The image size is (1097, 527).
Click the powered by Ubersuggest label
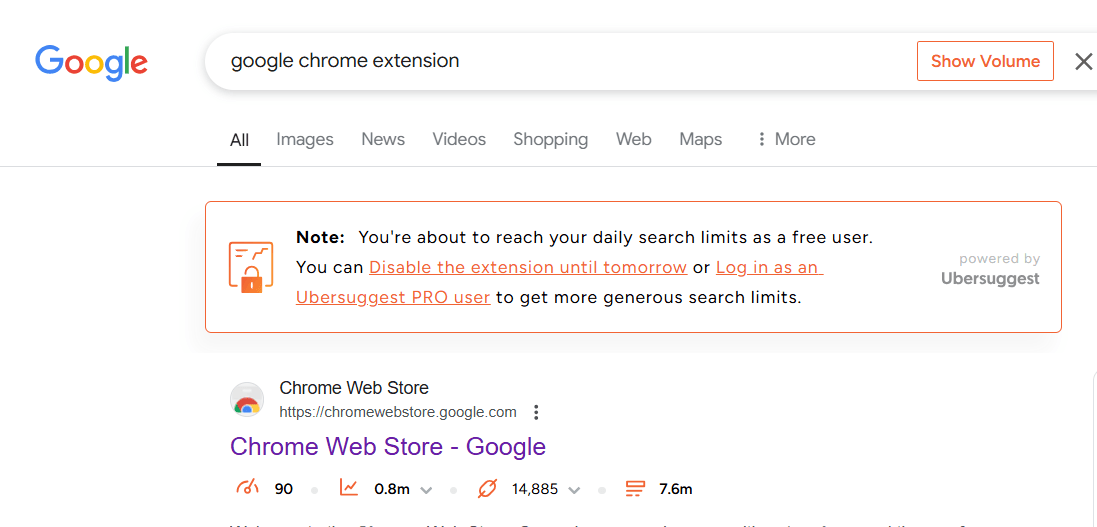pyautogui.click(x=991, y=269)
